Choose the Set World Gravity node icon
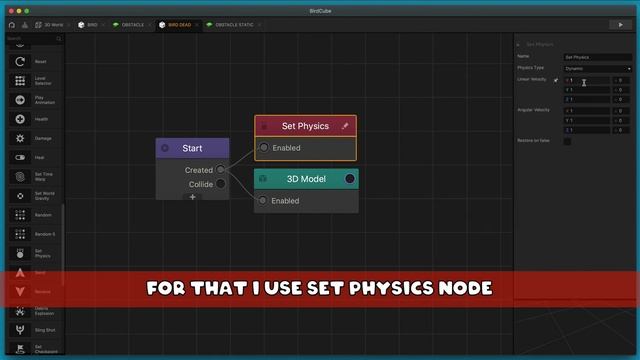Viewport: 640px width, 360px height. coord(20,196)
